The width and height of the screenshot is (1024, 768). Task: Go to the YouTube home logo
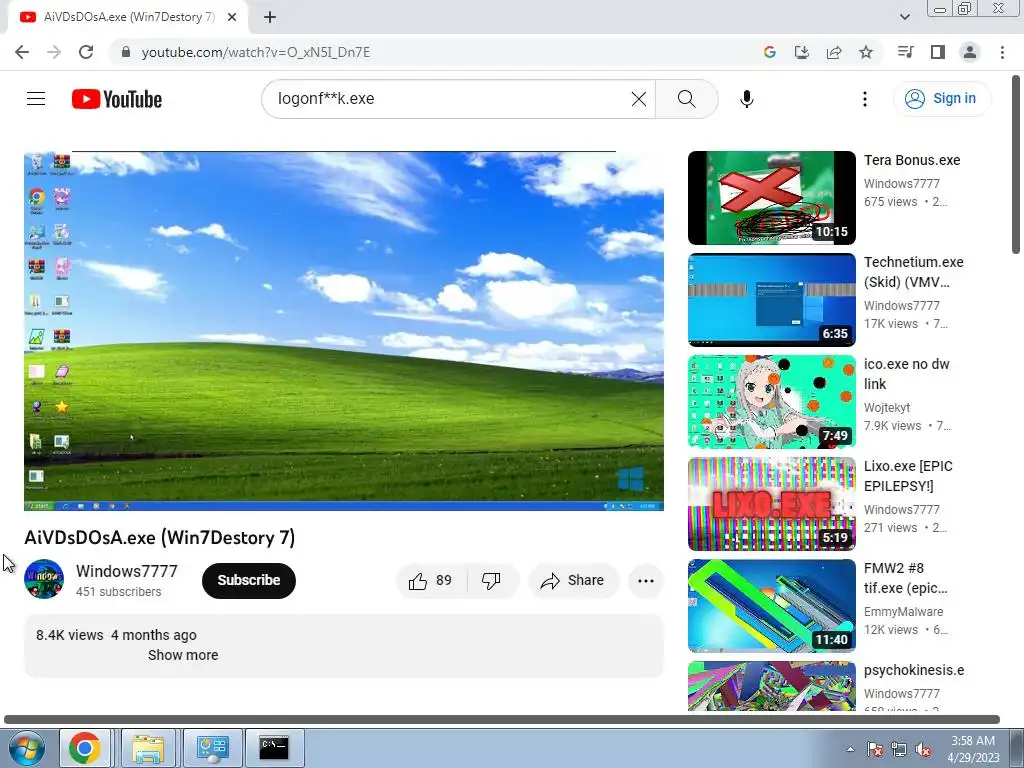click(x=117, y=99)
